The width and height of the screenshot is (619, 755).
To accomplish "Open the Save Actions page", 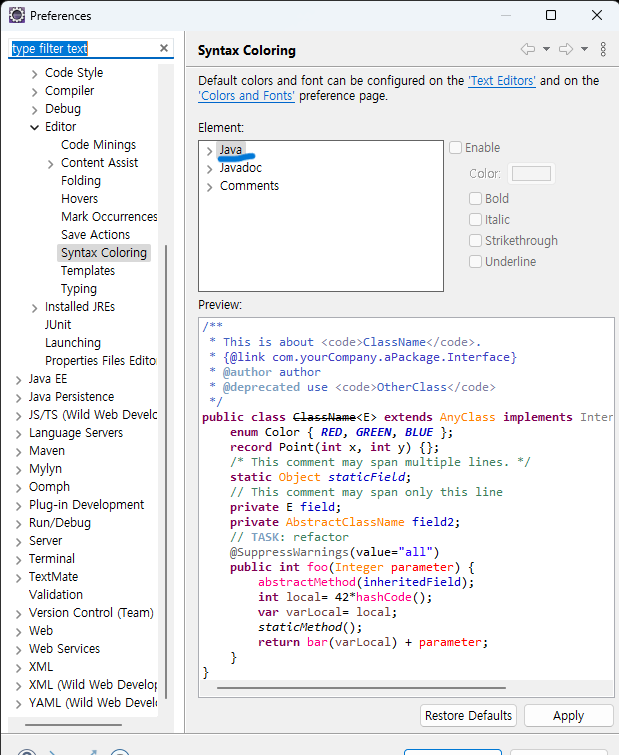I will coord(95,234).
